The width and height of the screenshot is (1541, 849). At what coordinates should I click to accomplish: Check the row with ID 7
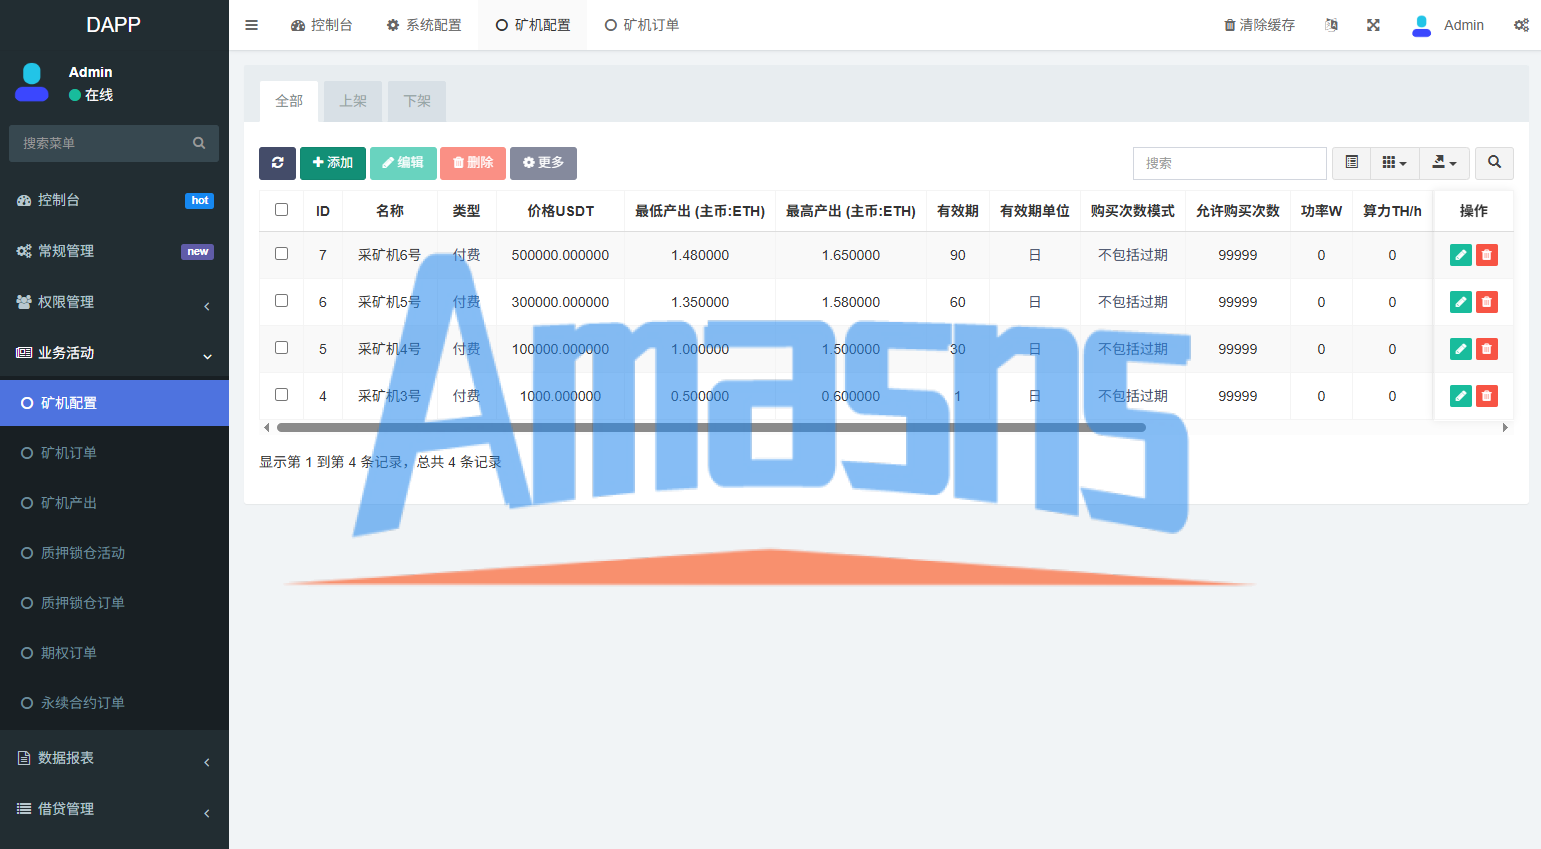pyautogui.click(x=281, y=254)
